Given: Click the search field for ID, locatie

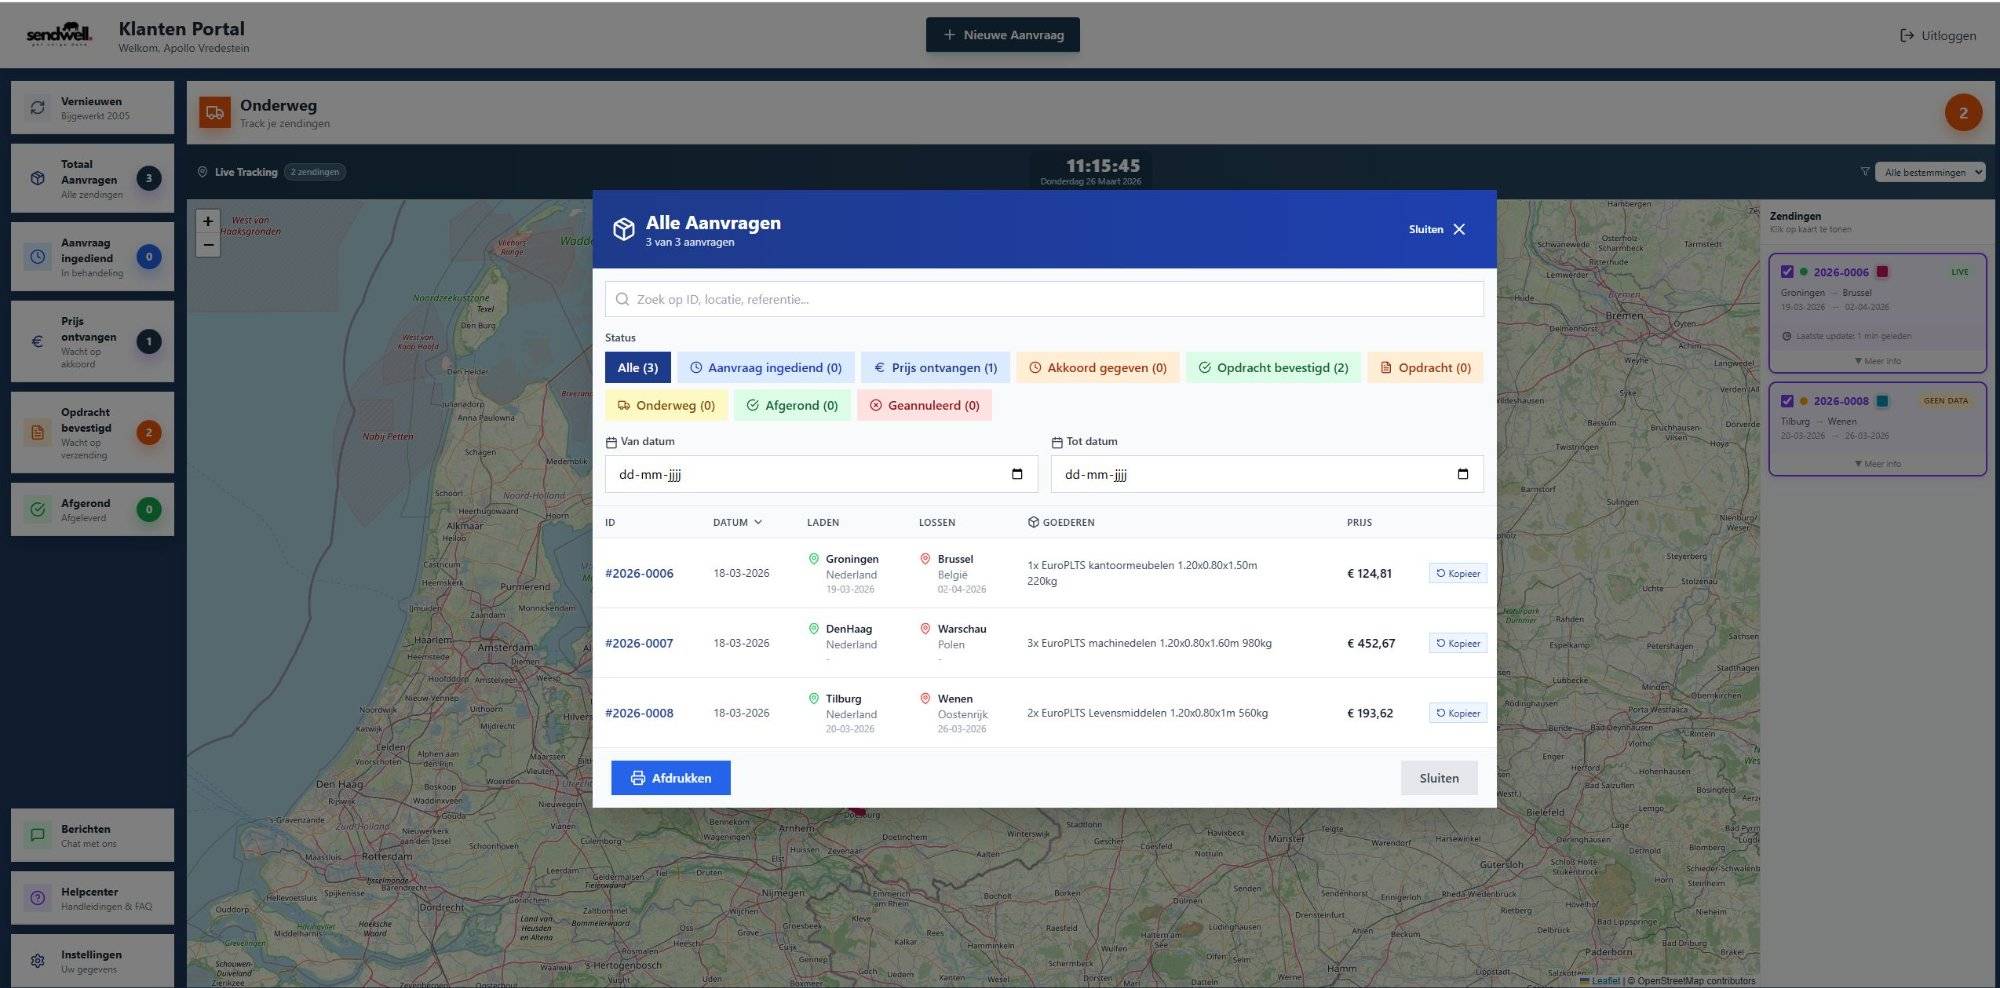Looking at the screenshot, I should (x=1044, y=299).
